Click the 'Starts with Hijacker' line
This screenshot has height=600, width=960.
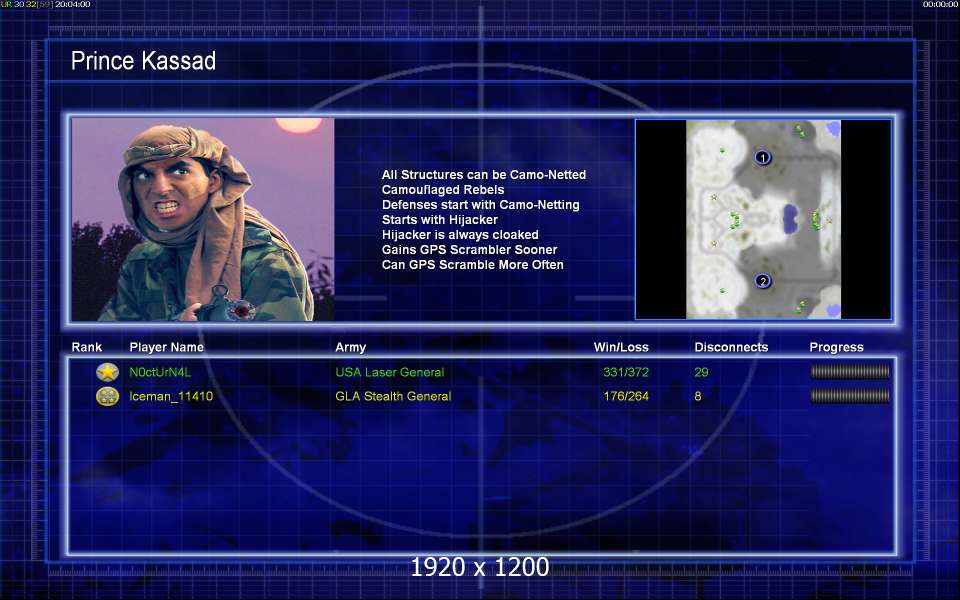tap(440, 219)
